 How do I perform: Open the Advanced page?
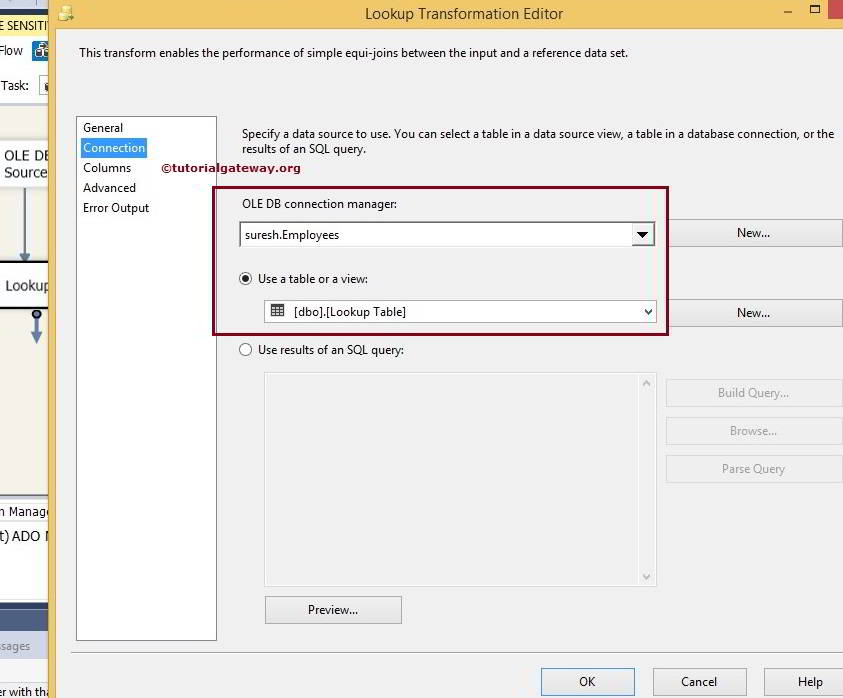(109, 187)
